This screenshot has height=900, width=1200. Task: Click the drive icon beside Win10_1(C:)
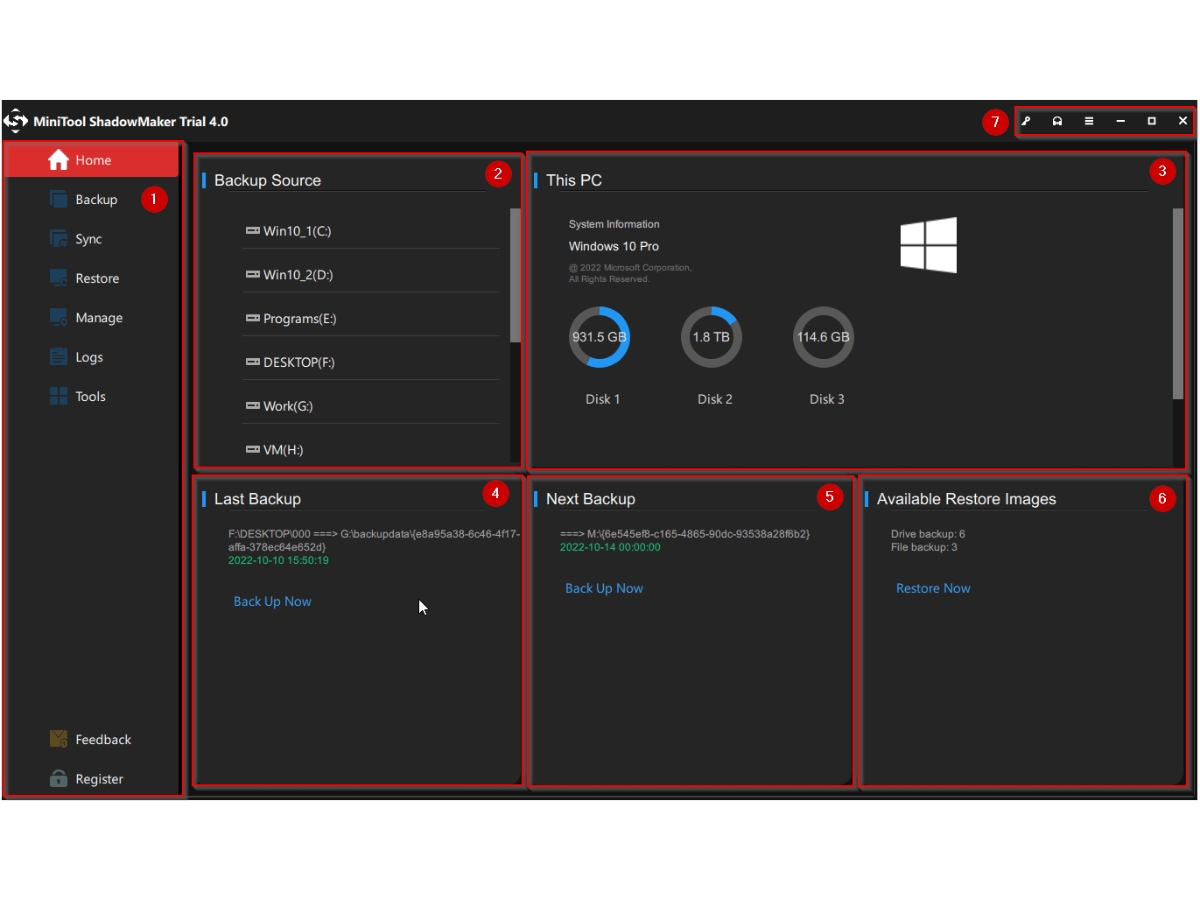252,231
